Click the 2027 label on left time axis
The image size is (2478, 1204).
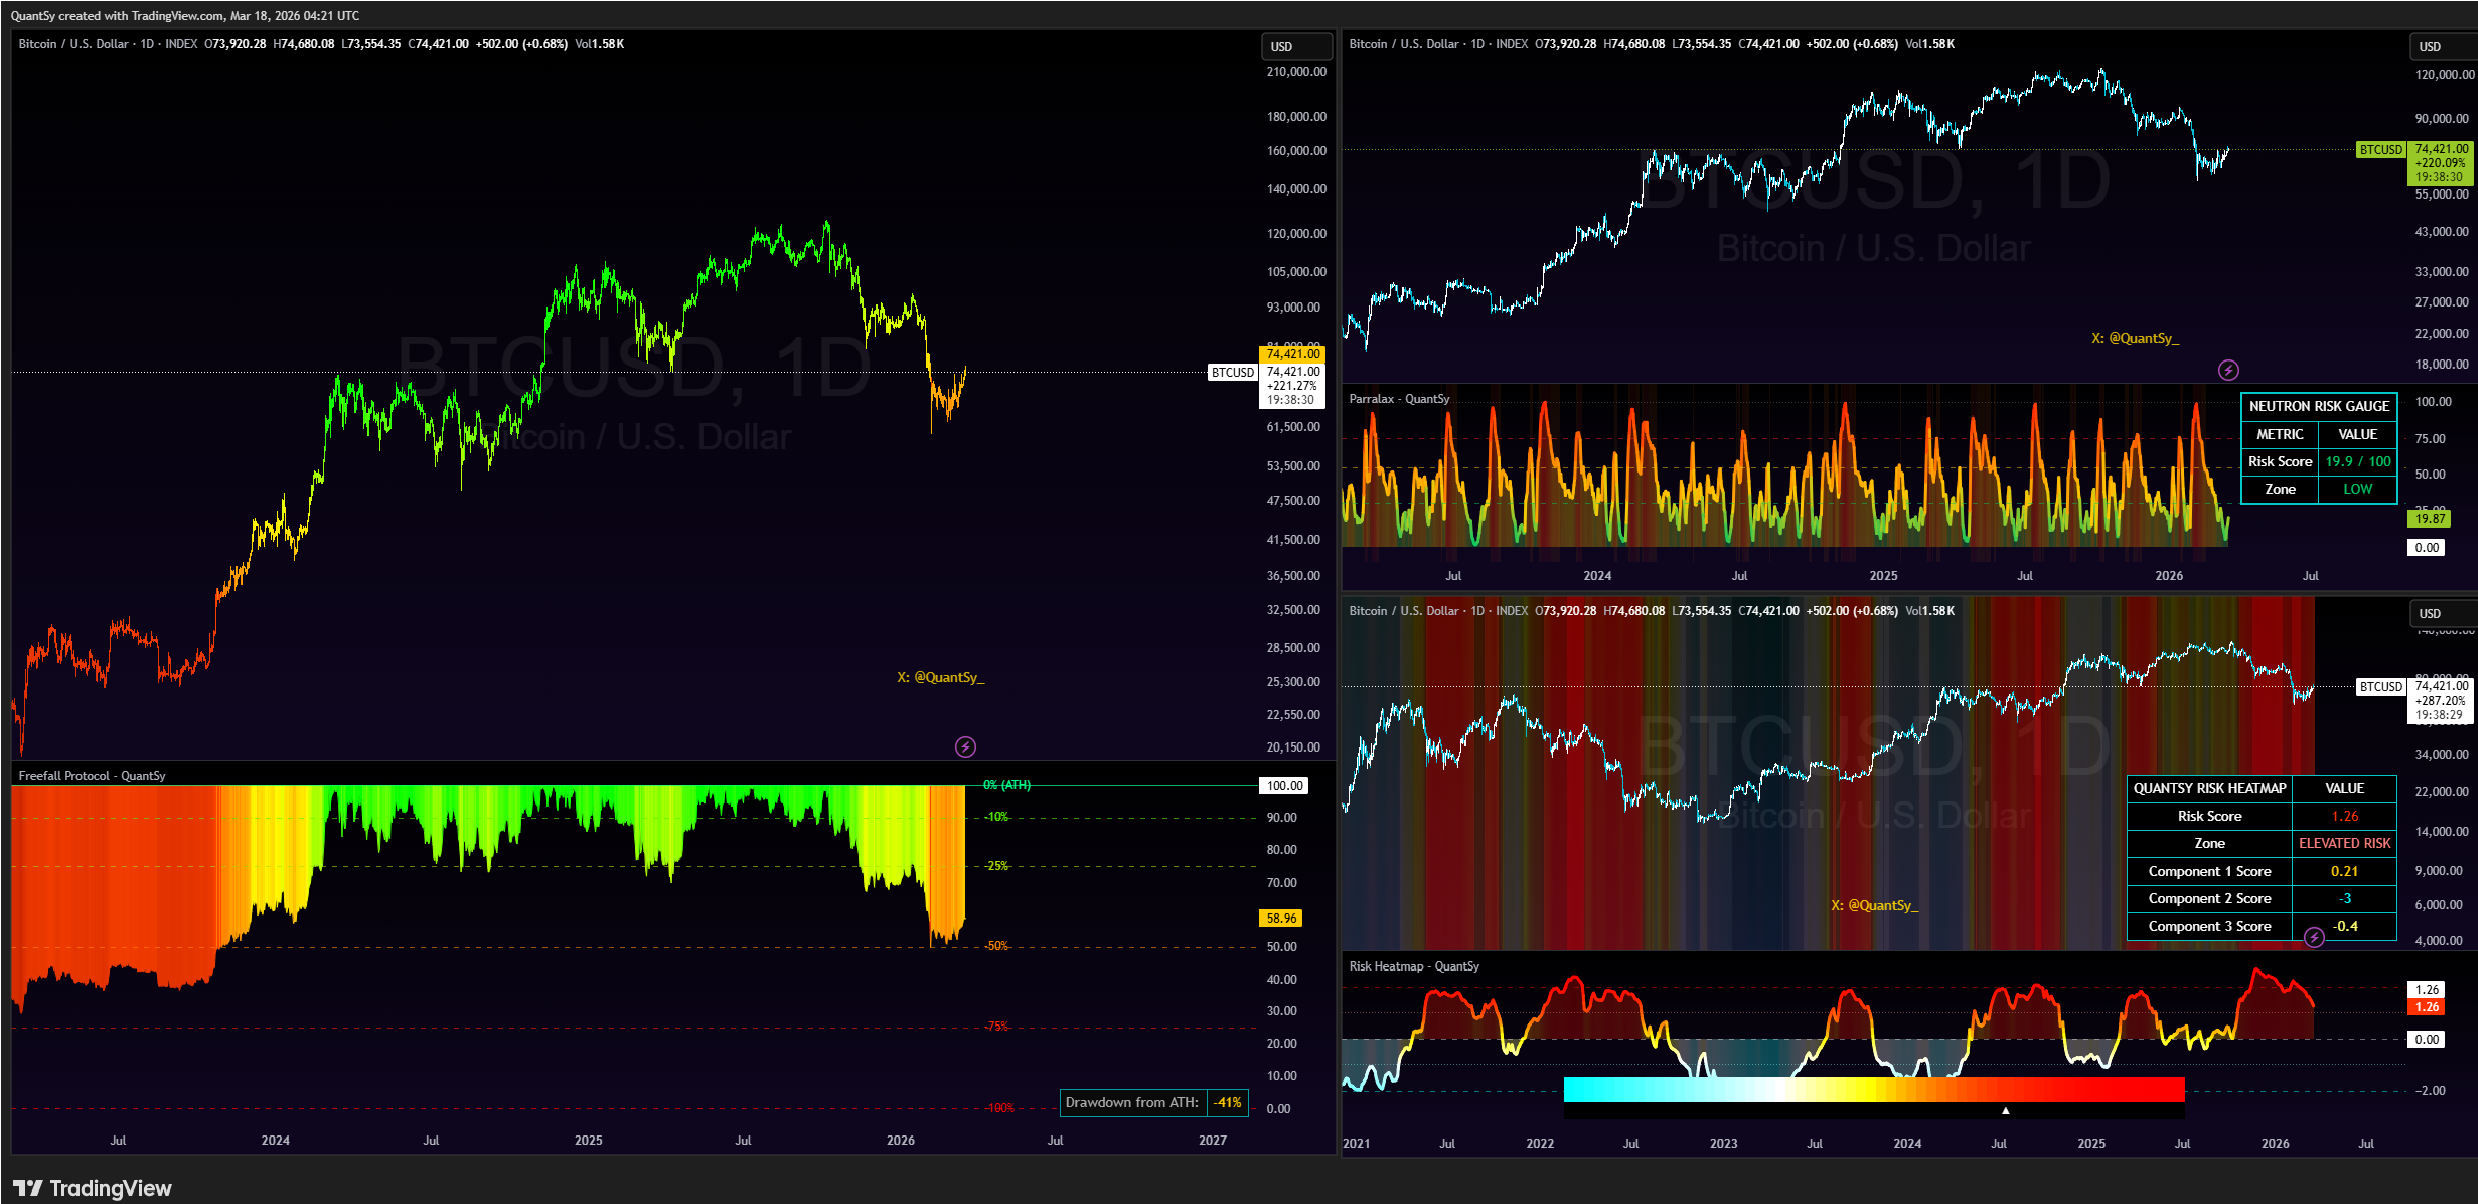coord(1212,1140)
